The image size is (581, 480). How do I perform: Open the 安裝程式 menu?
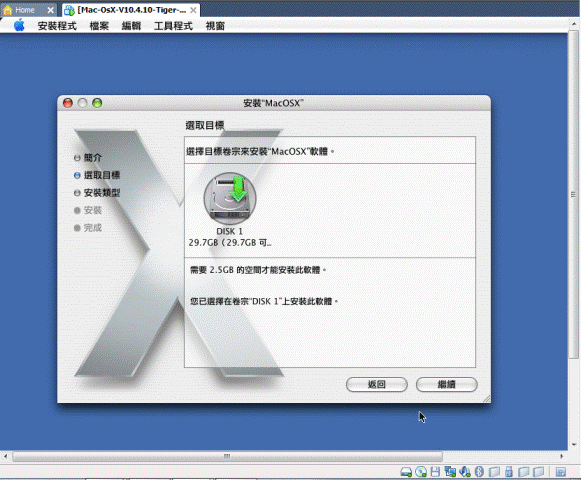[57, 26]
